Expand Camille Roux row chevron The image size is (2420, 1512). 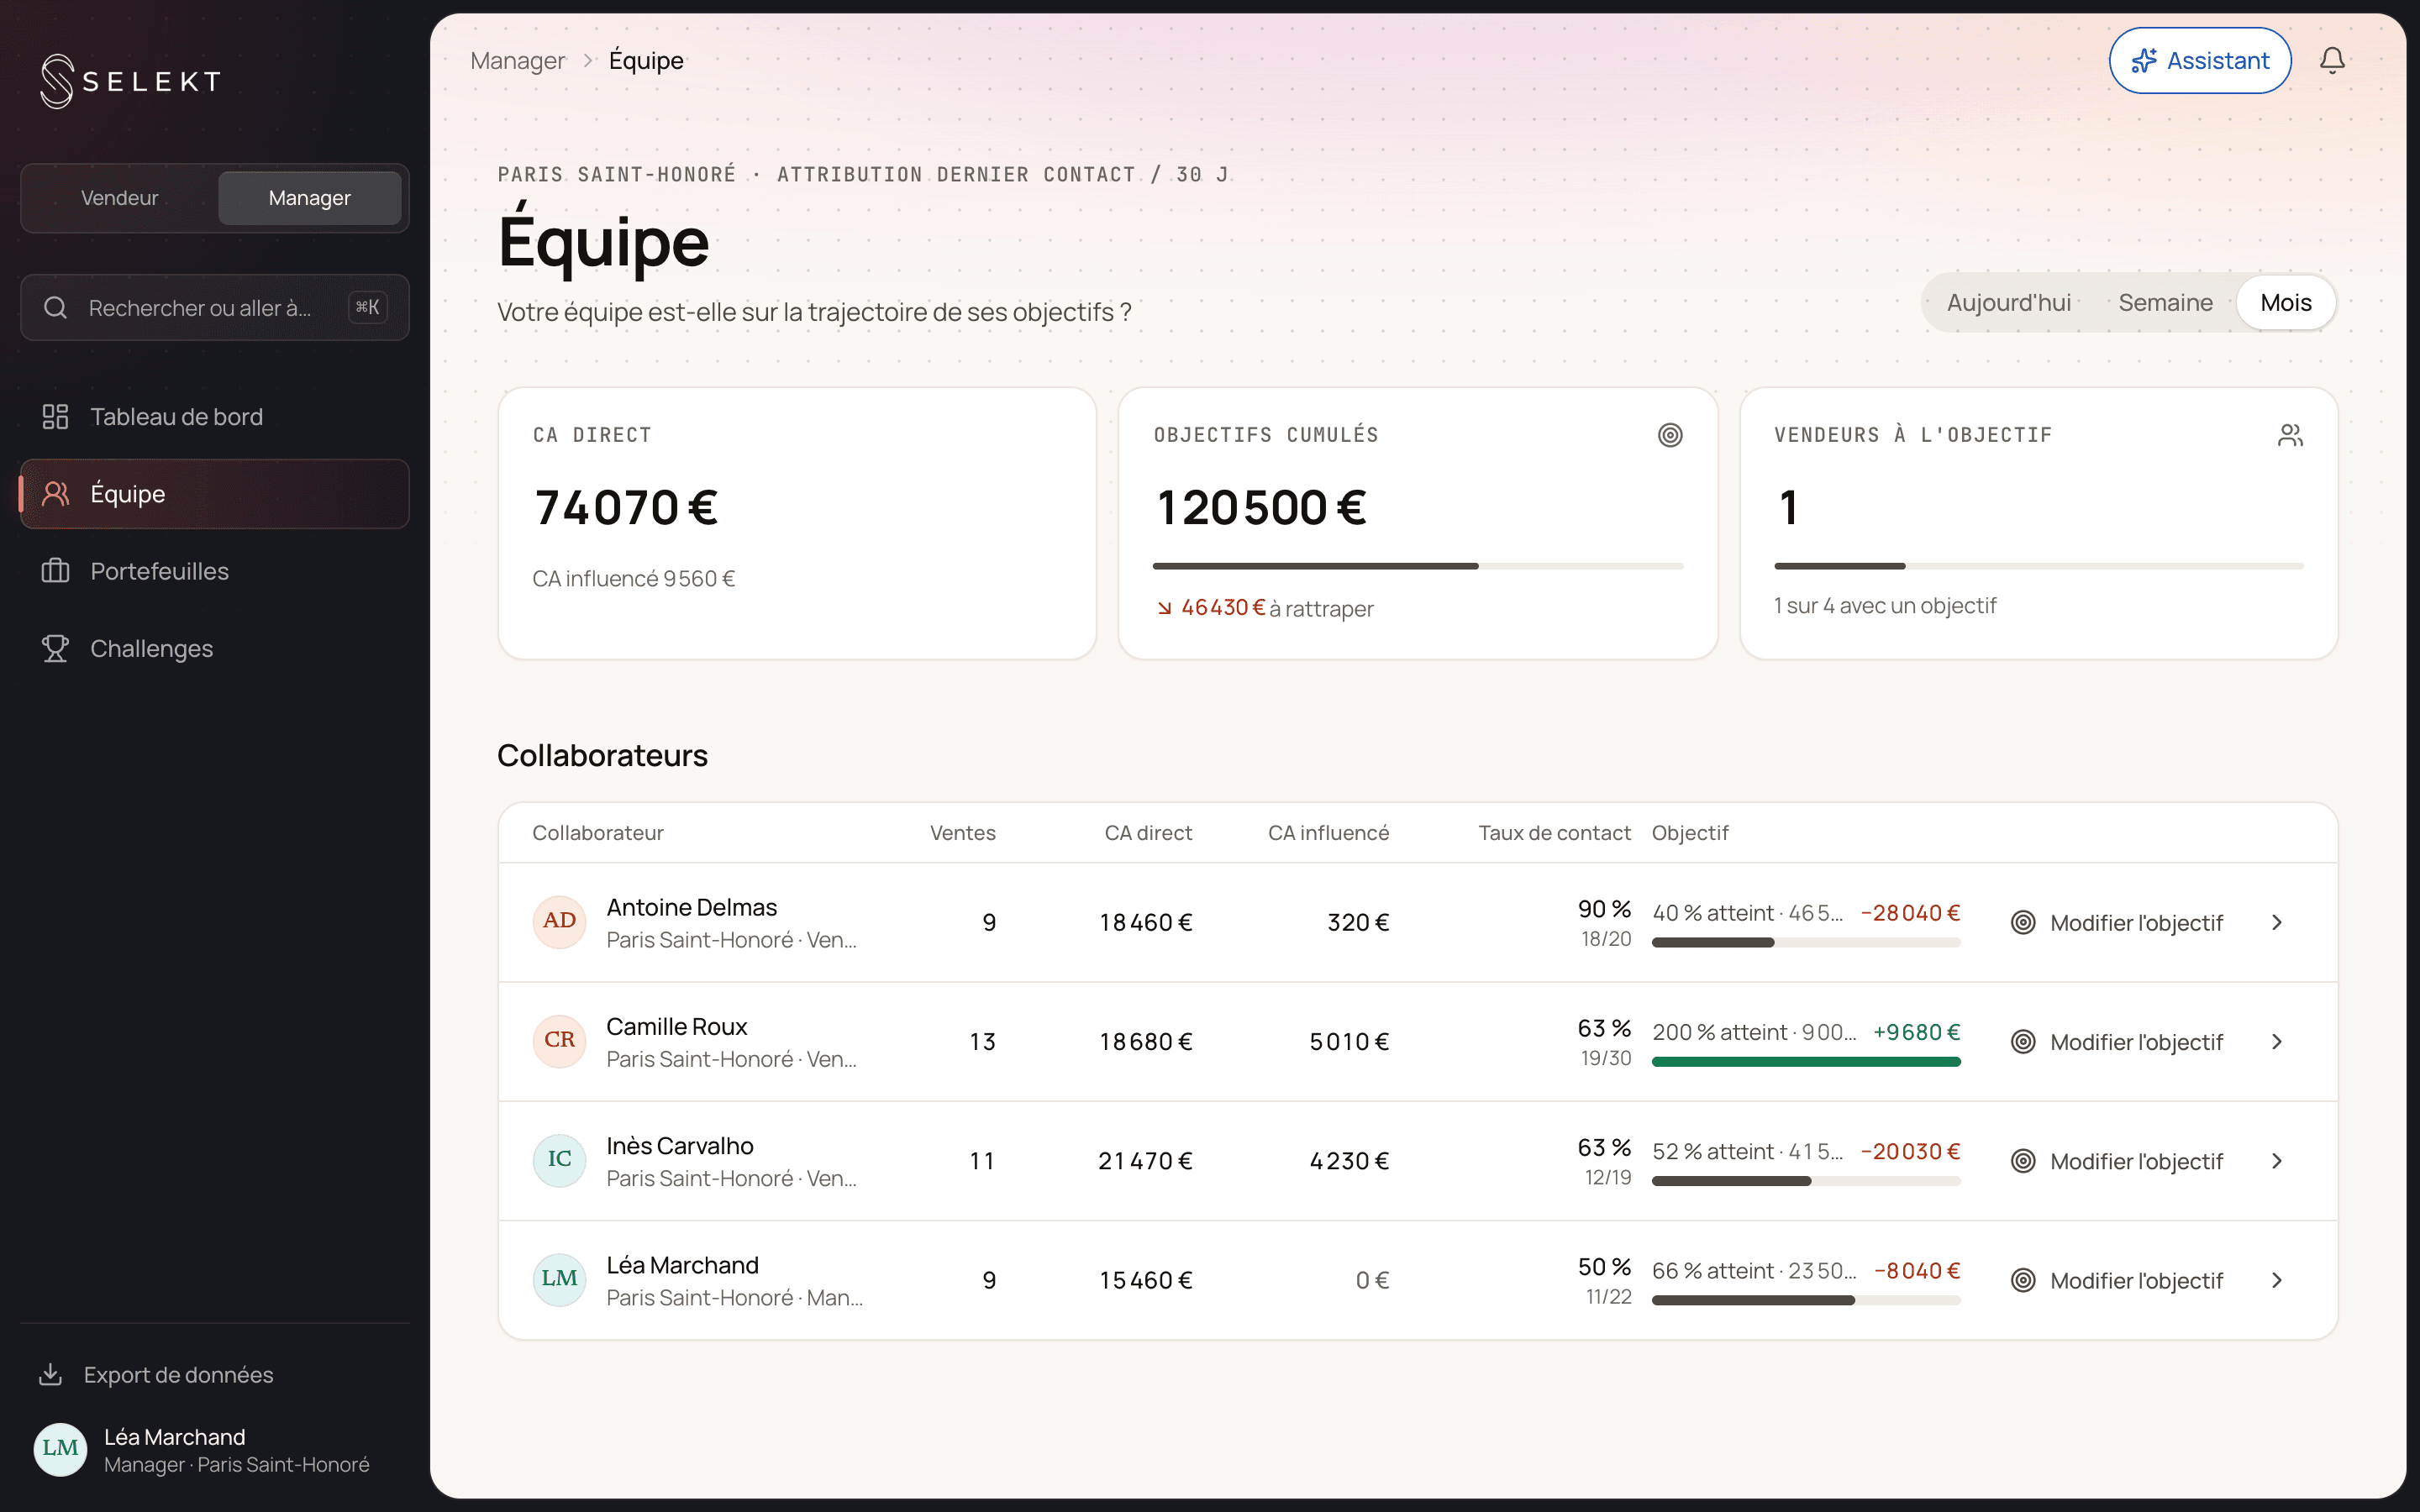(x=2277, y=1042)
